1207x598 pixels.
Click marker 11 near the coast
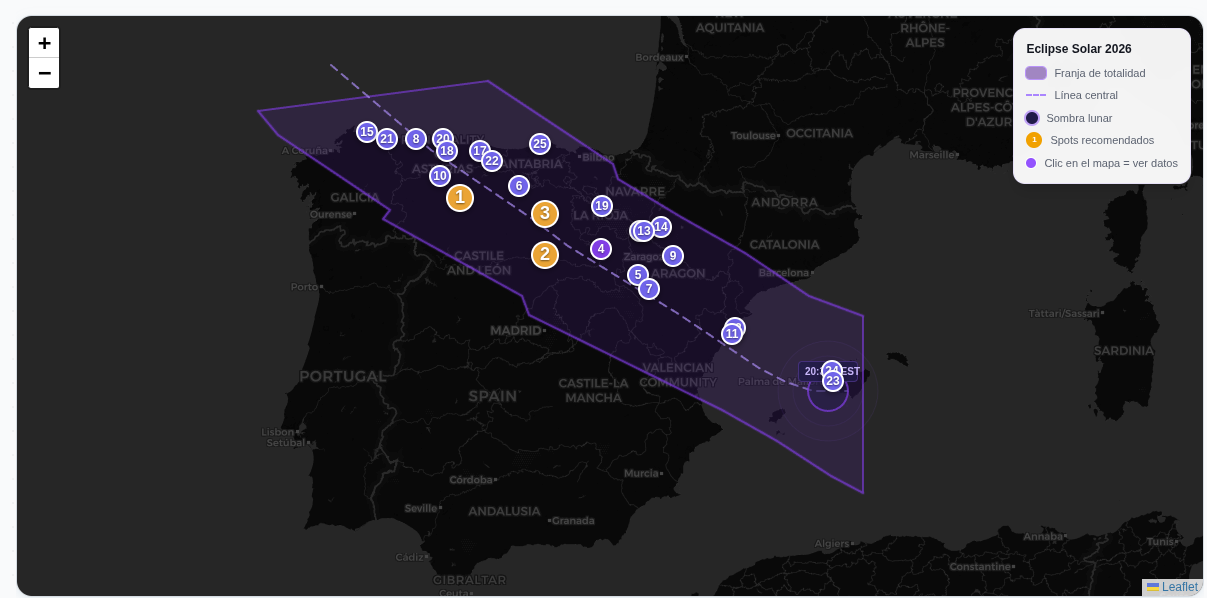(732, 333)
